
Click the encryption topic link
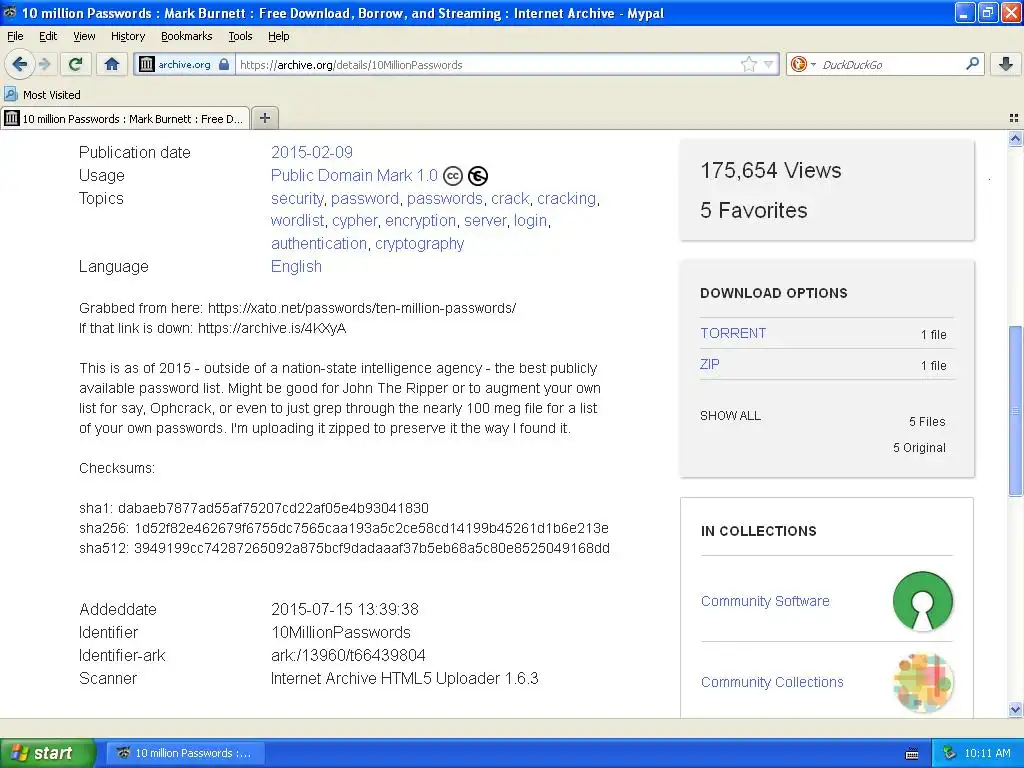(x=421, y=221)
